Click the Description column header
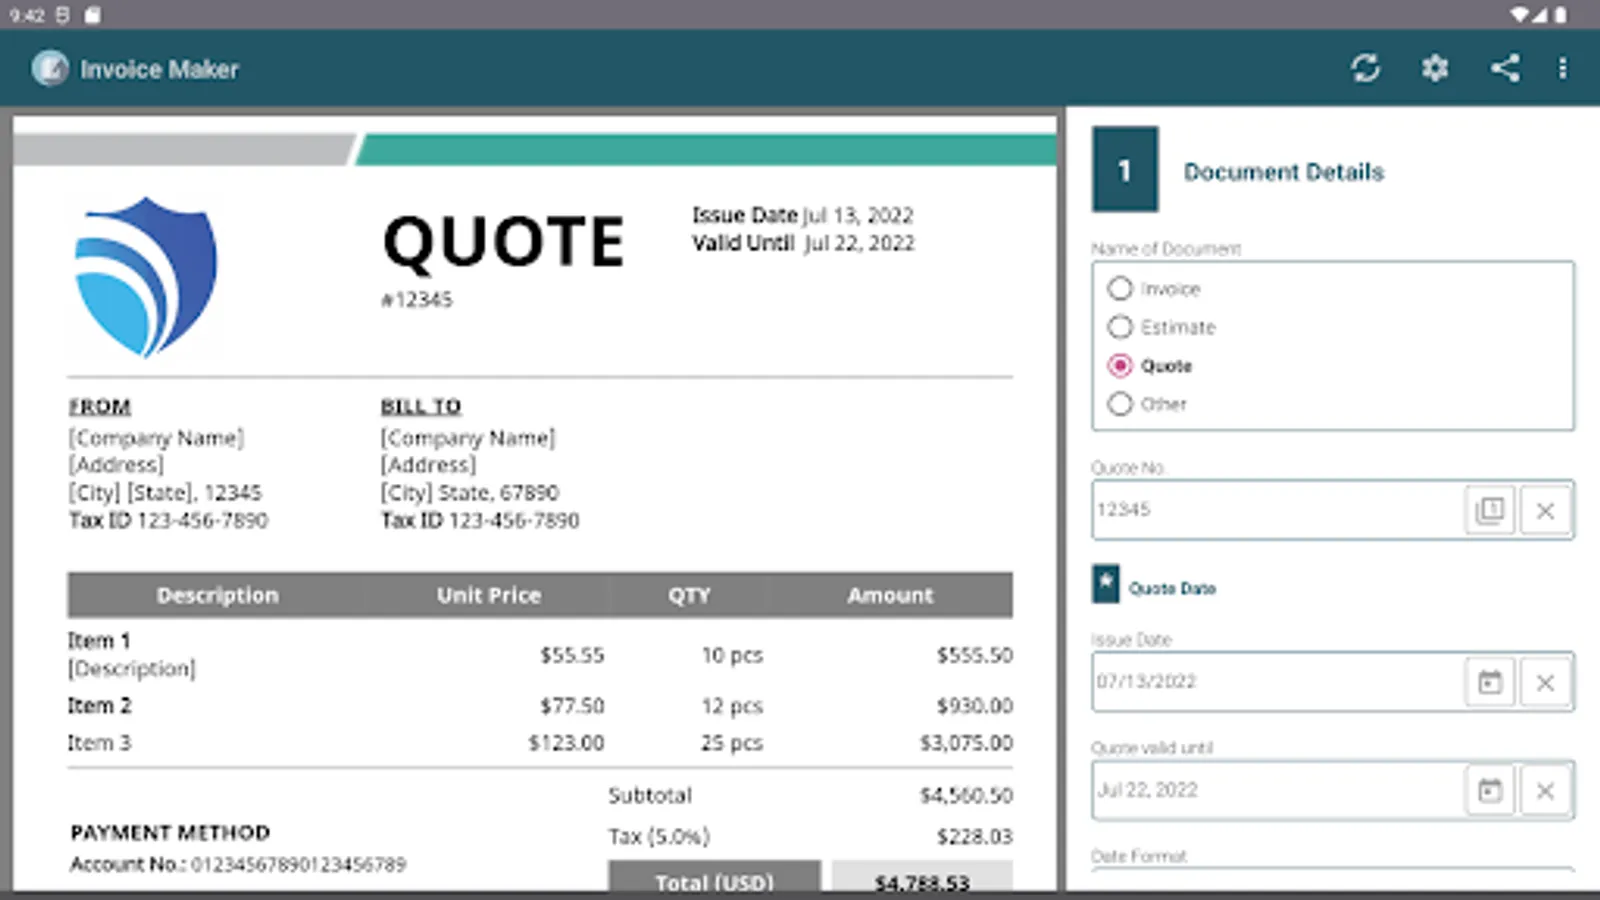Image resolution: width=1600 pixels, height=900 pixels. tap(217, 596)
